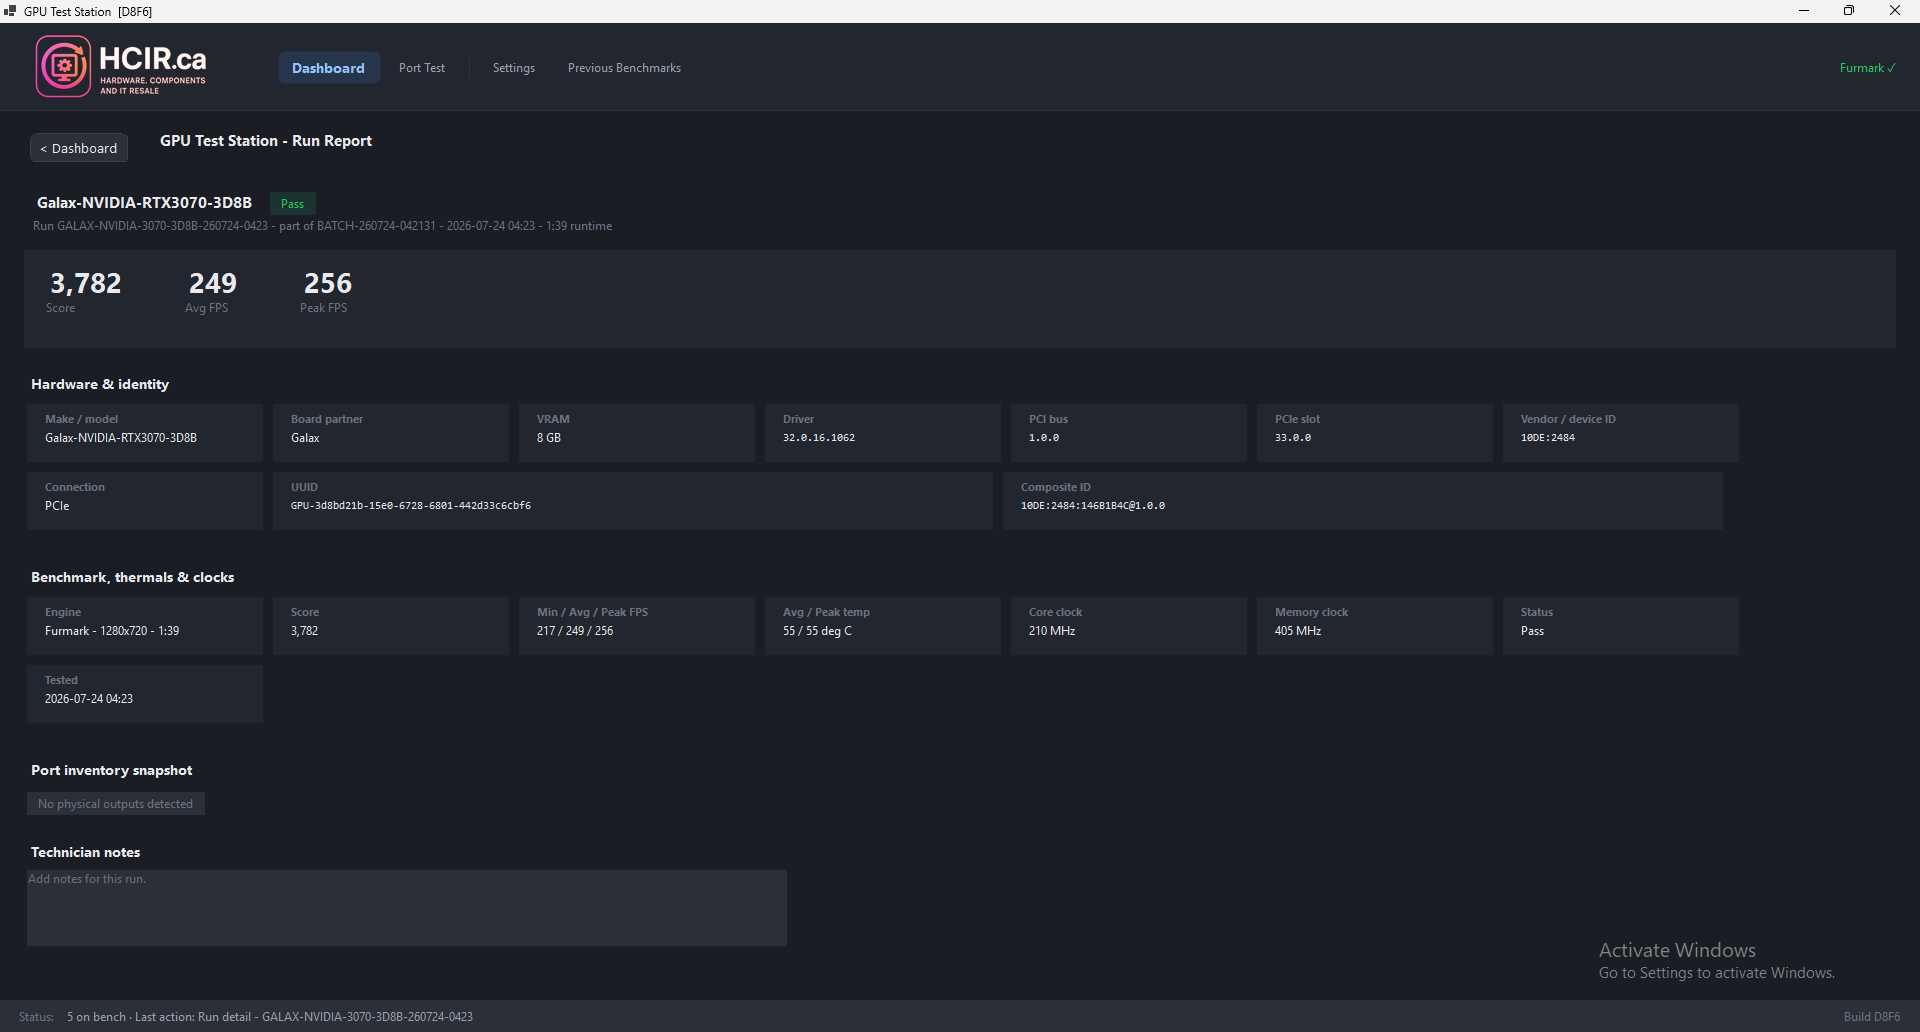Select driver version 32.0.16.1062
This screenshot has width=1920, height=1032.
click(819, 438)
